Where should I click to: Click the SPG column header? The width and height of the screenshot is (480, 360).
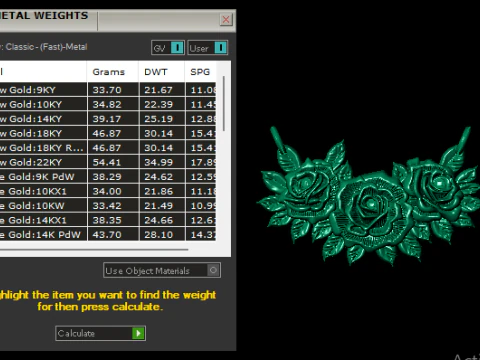(200, 72)
